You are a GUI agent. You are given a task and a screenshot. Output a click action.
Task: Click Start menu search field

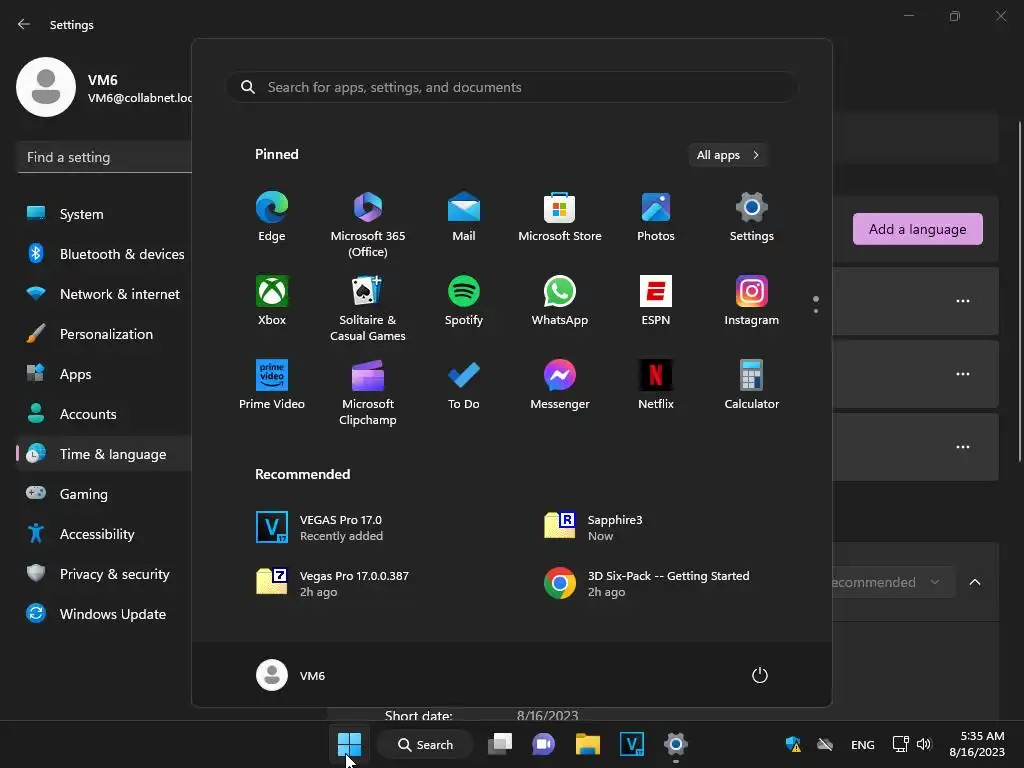coord(512,87)
